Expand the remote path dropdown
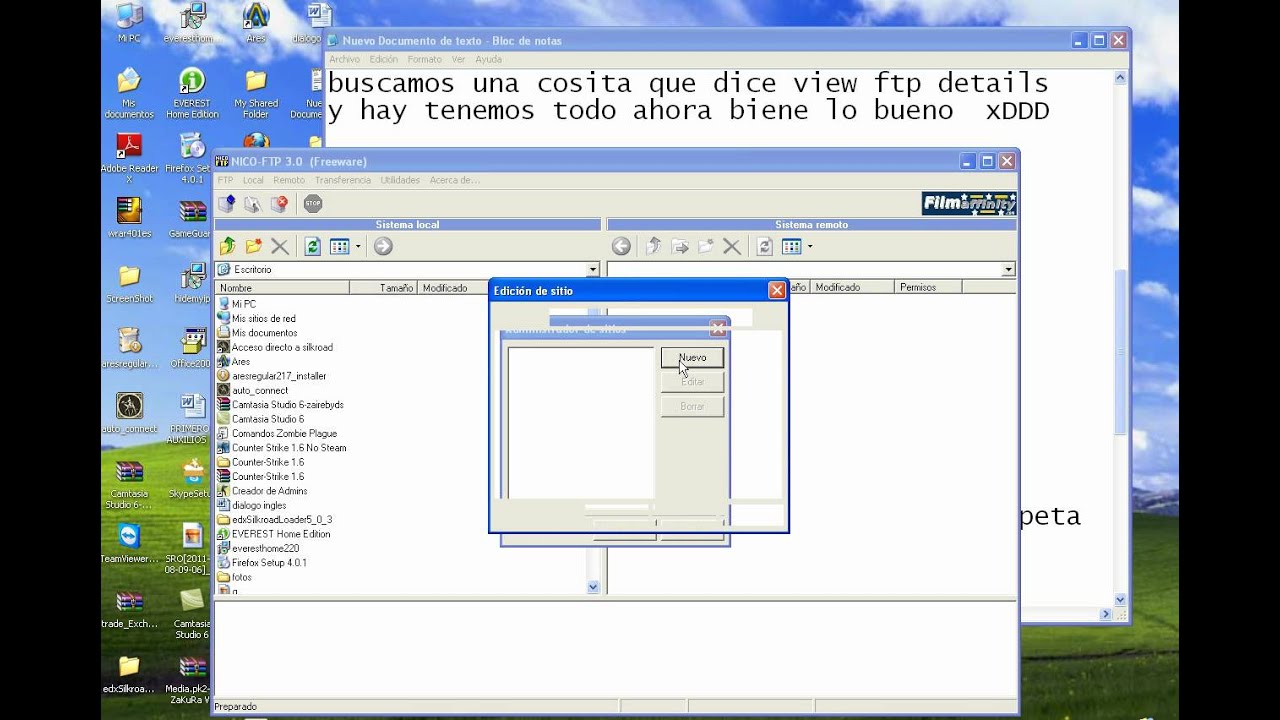The width and height of the screenshot is (1280, 720). (x=1008, y=269)
